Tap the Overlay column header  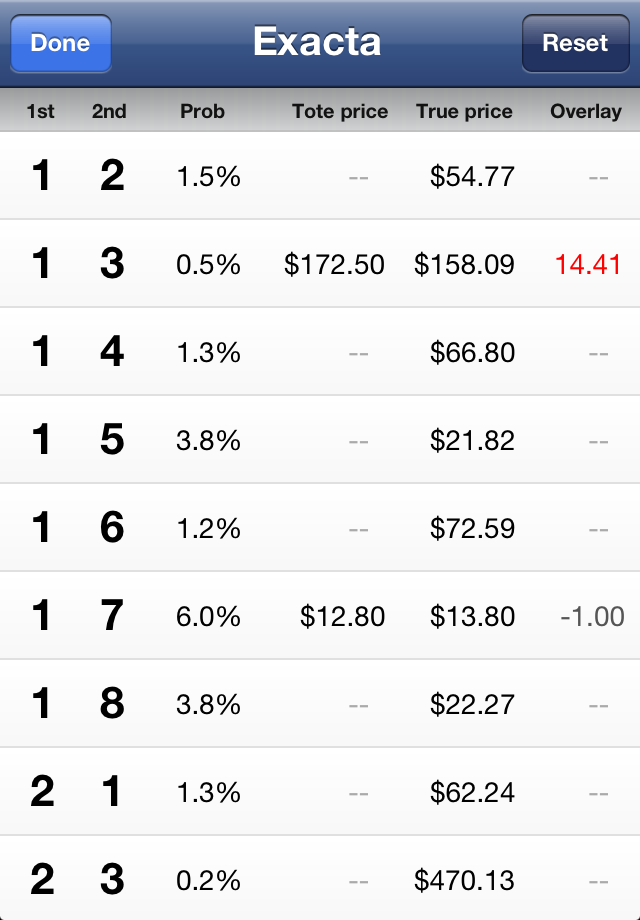[585, 111]
